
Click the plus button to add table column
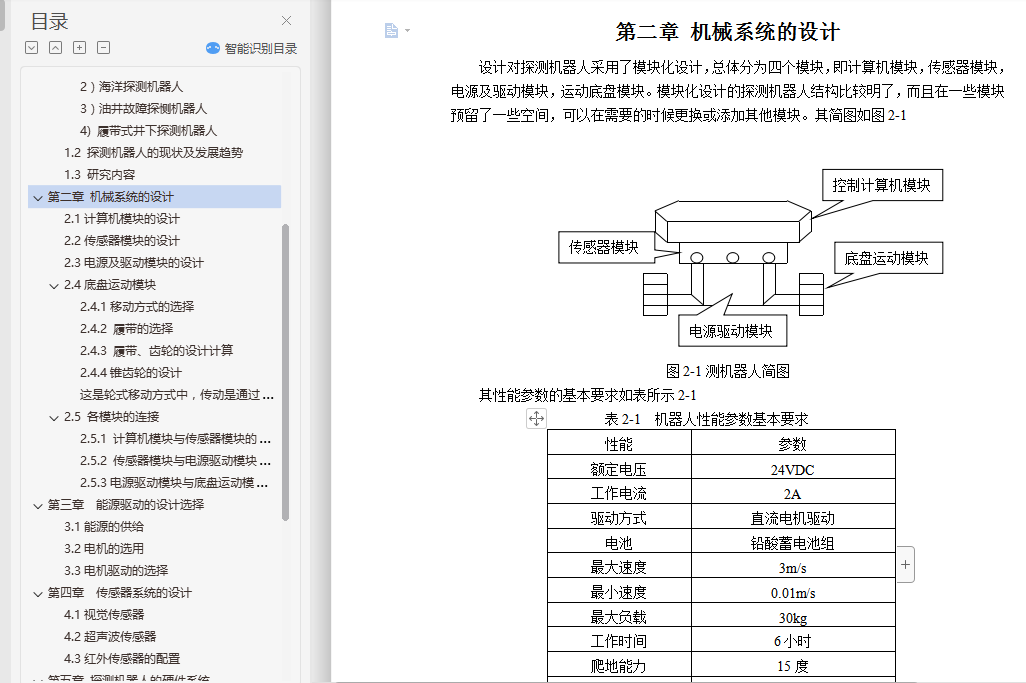905,565
